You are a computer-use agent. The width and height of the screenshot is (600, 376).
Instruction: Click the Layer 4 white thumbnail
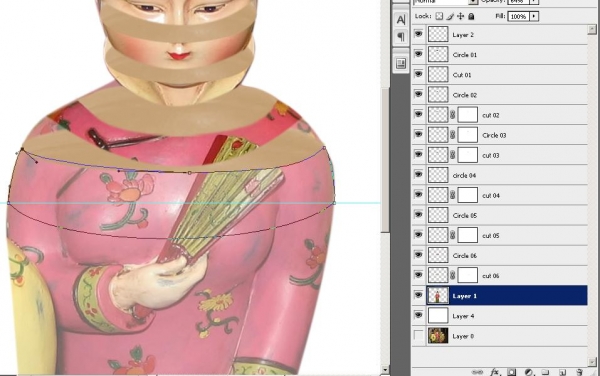click(438, 316)
